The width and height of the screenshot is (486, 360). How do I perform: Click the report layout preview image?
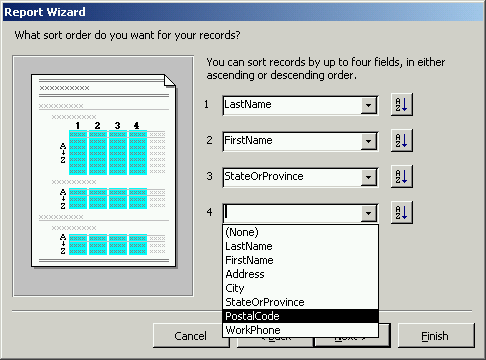(x=103, y=176)
